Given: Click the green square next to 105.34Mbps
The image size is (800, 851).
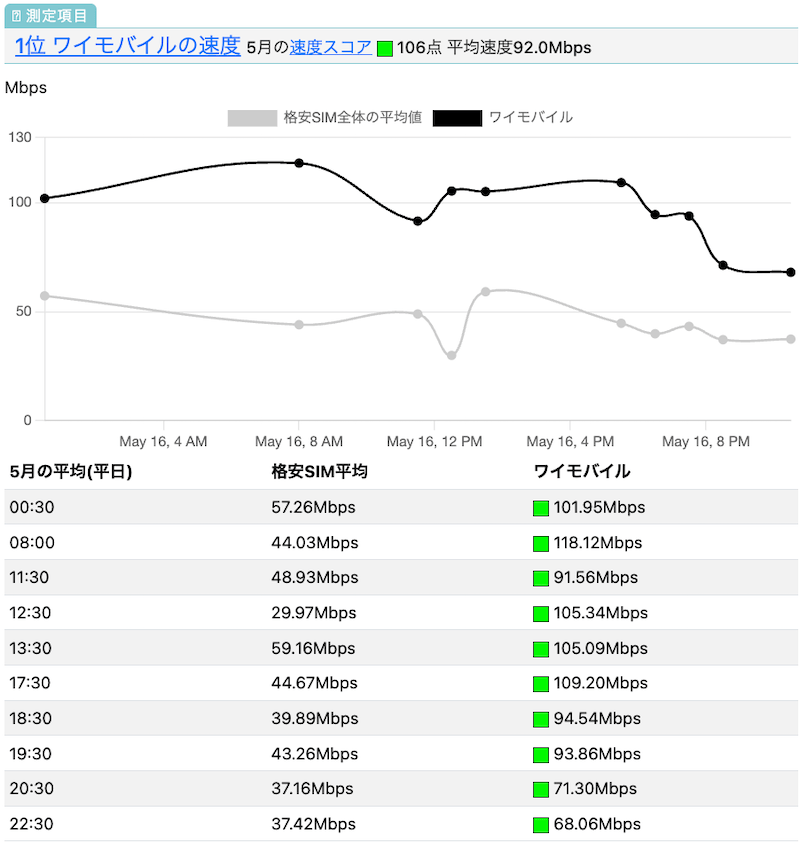Looking at the screenshot, I should tap(541, 614).
